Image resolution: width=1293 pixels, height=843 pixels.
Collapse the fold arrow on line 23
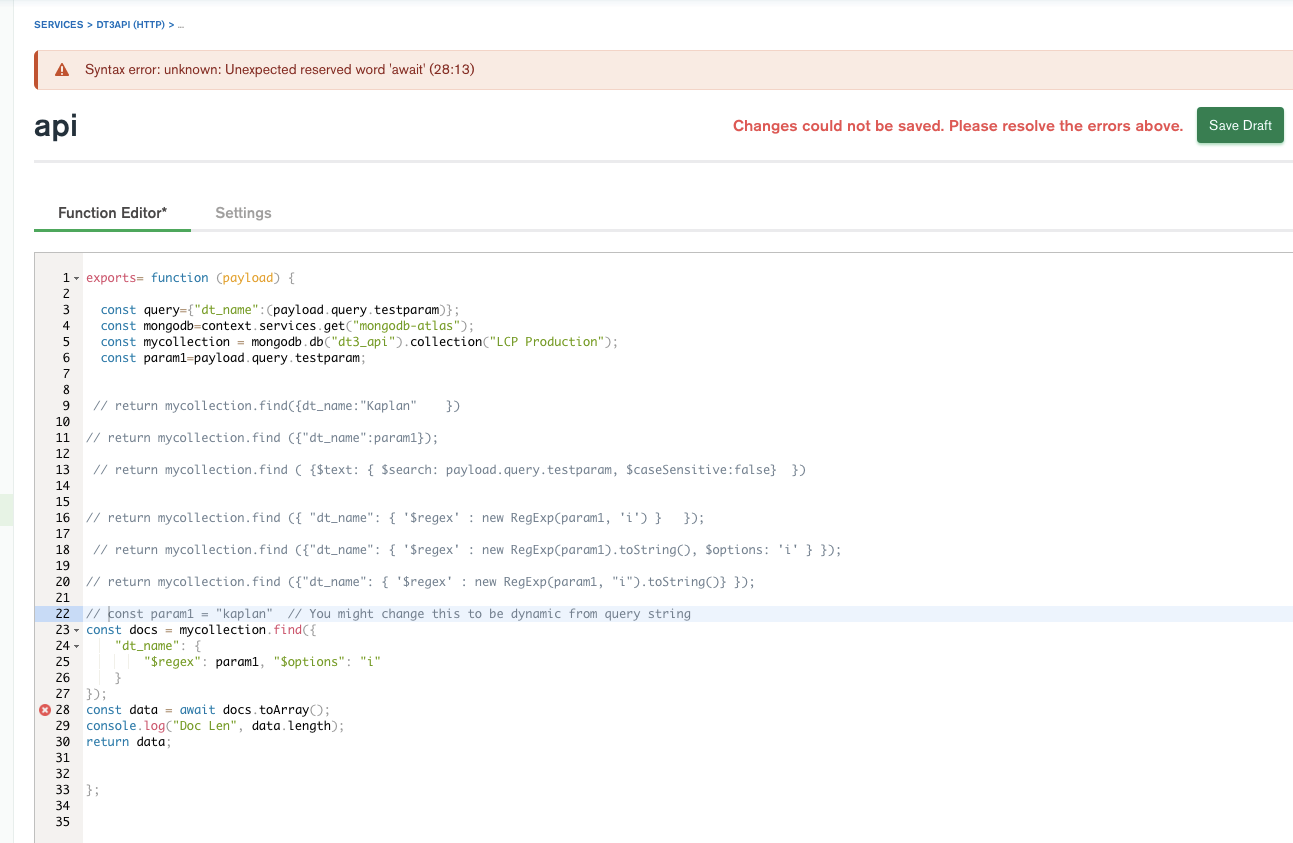tap(76, 630)
